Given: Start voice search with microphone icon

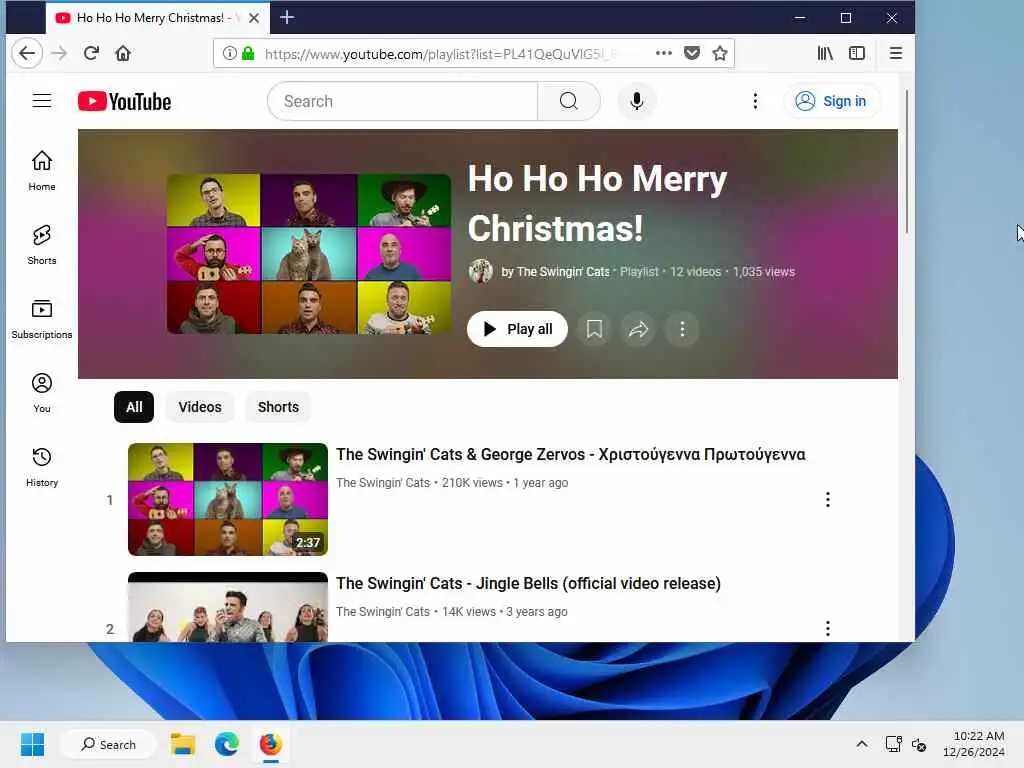Looking at the screenshot, I should (637, 101).
